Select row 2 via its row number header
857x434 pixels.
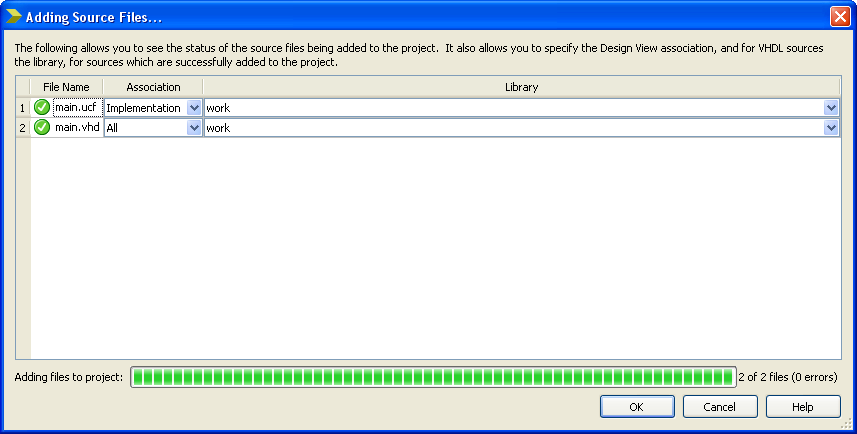tap(23, 127)
